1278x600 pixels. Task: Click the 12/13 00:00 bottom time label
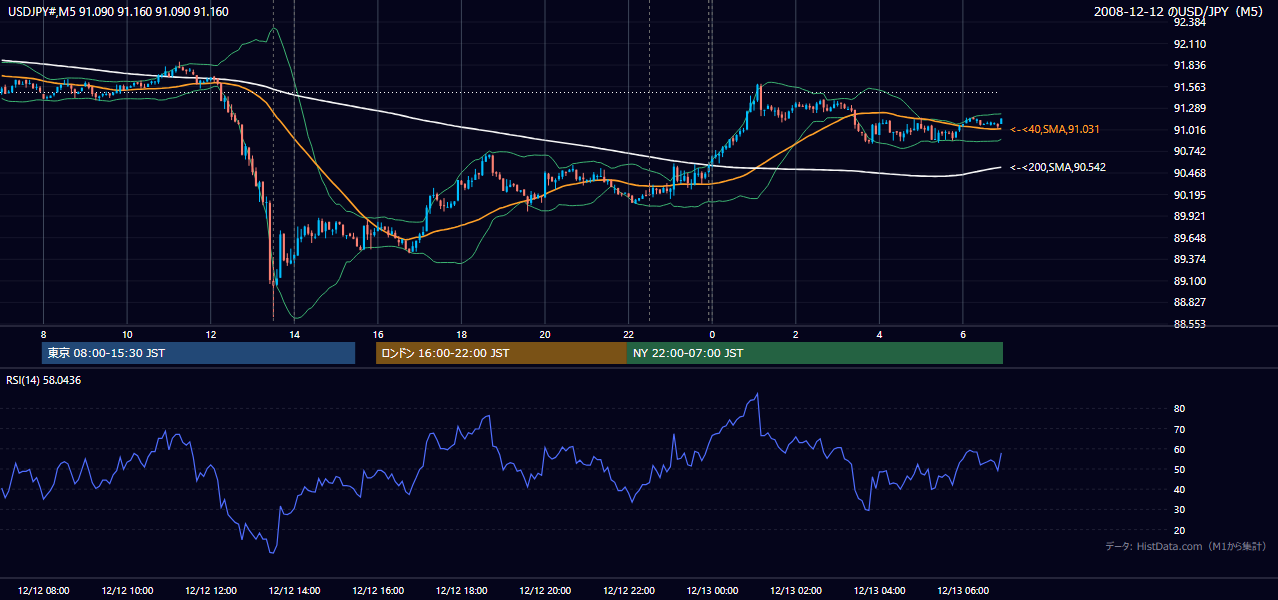click(712, 590)
